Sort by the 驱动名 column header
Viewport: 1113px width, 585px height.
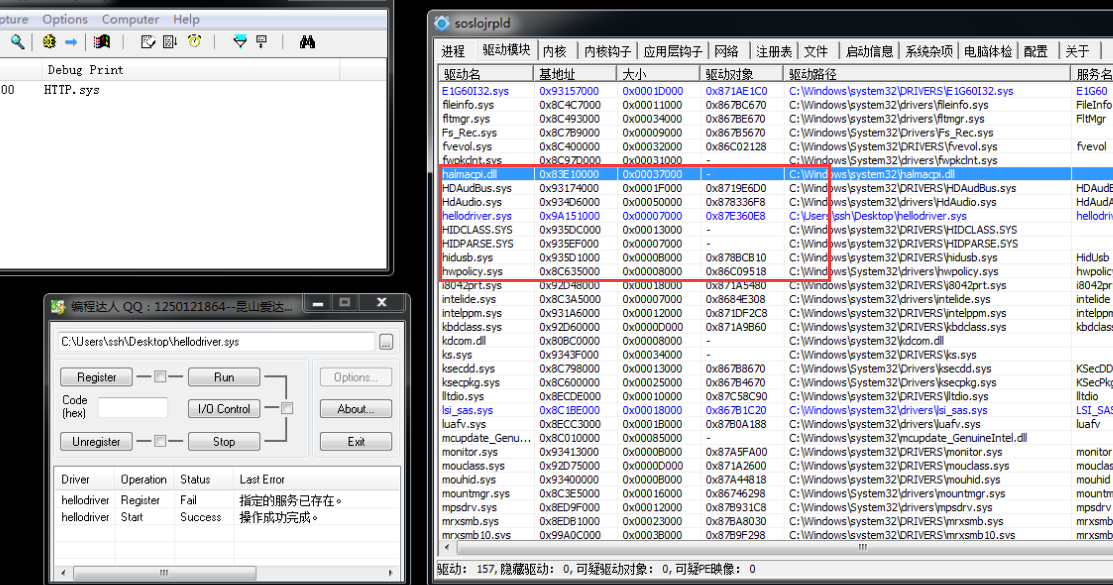486,74
